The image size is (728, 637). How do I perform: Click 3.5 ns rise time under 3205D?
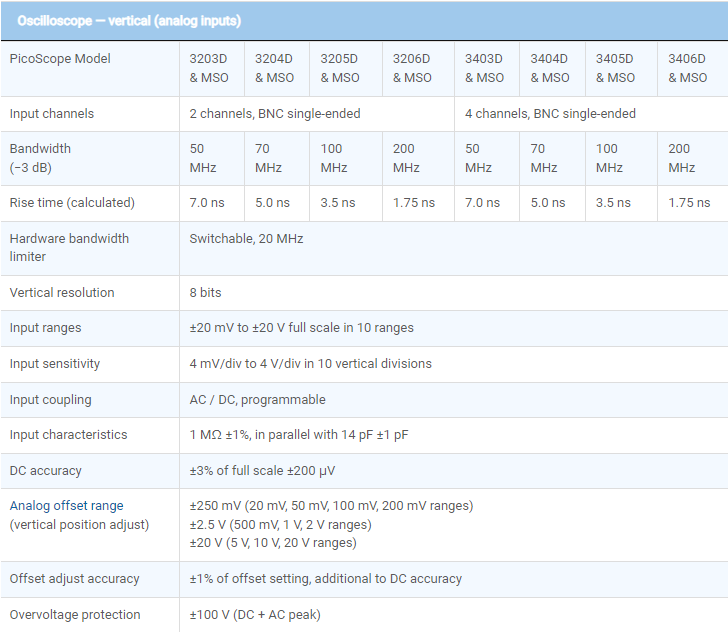[x=338, y=203]
